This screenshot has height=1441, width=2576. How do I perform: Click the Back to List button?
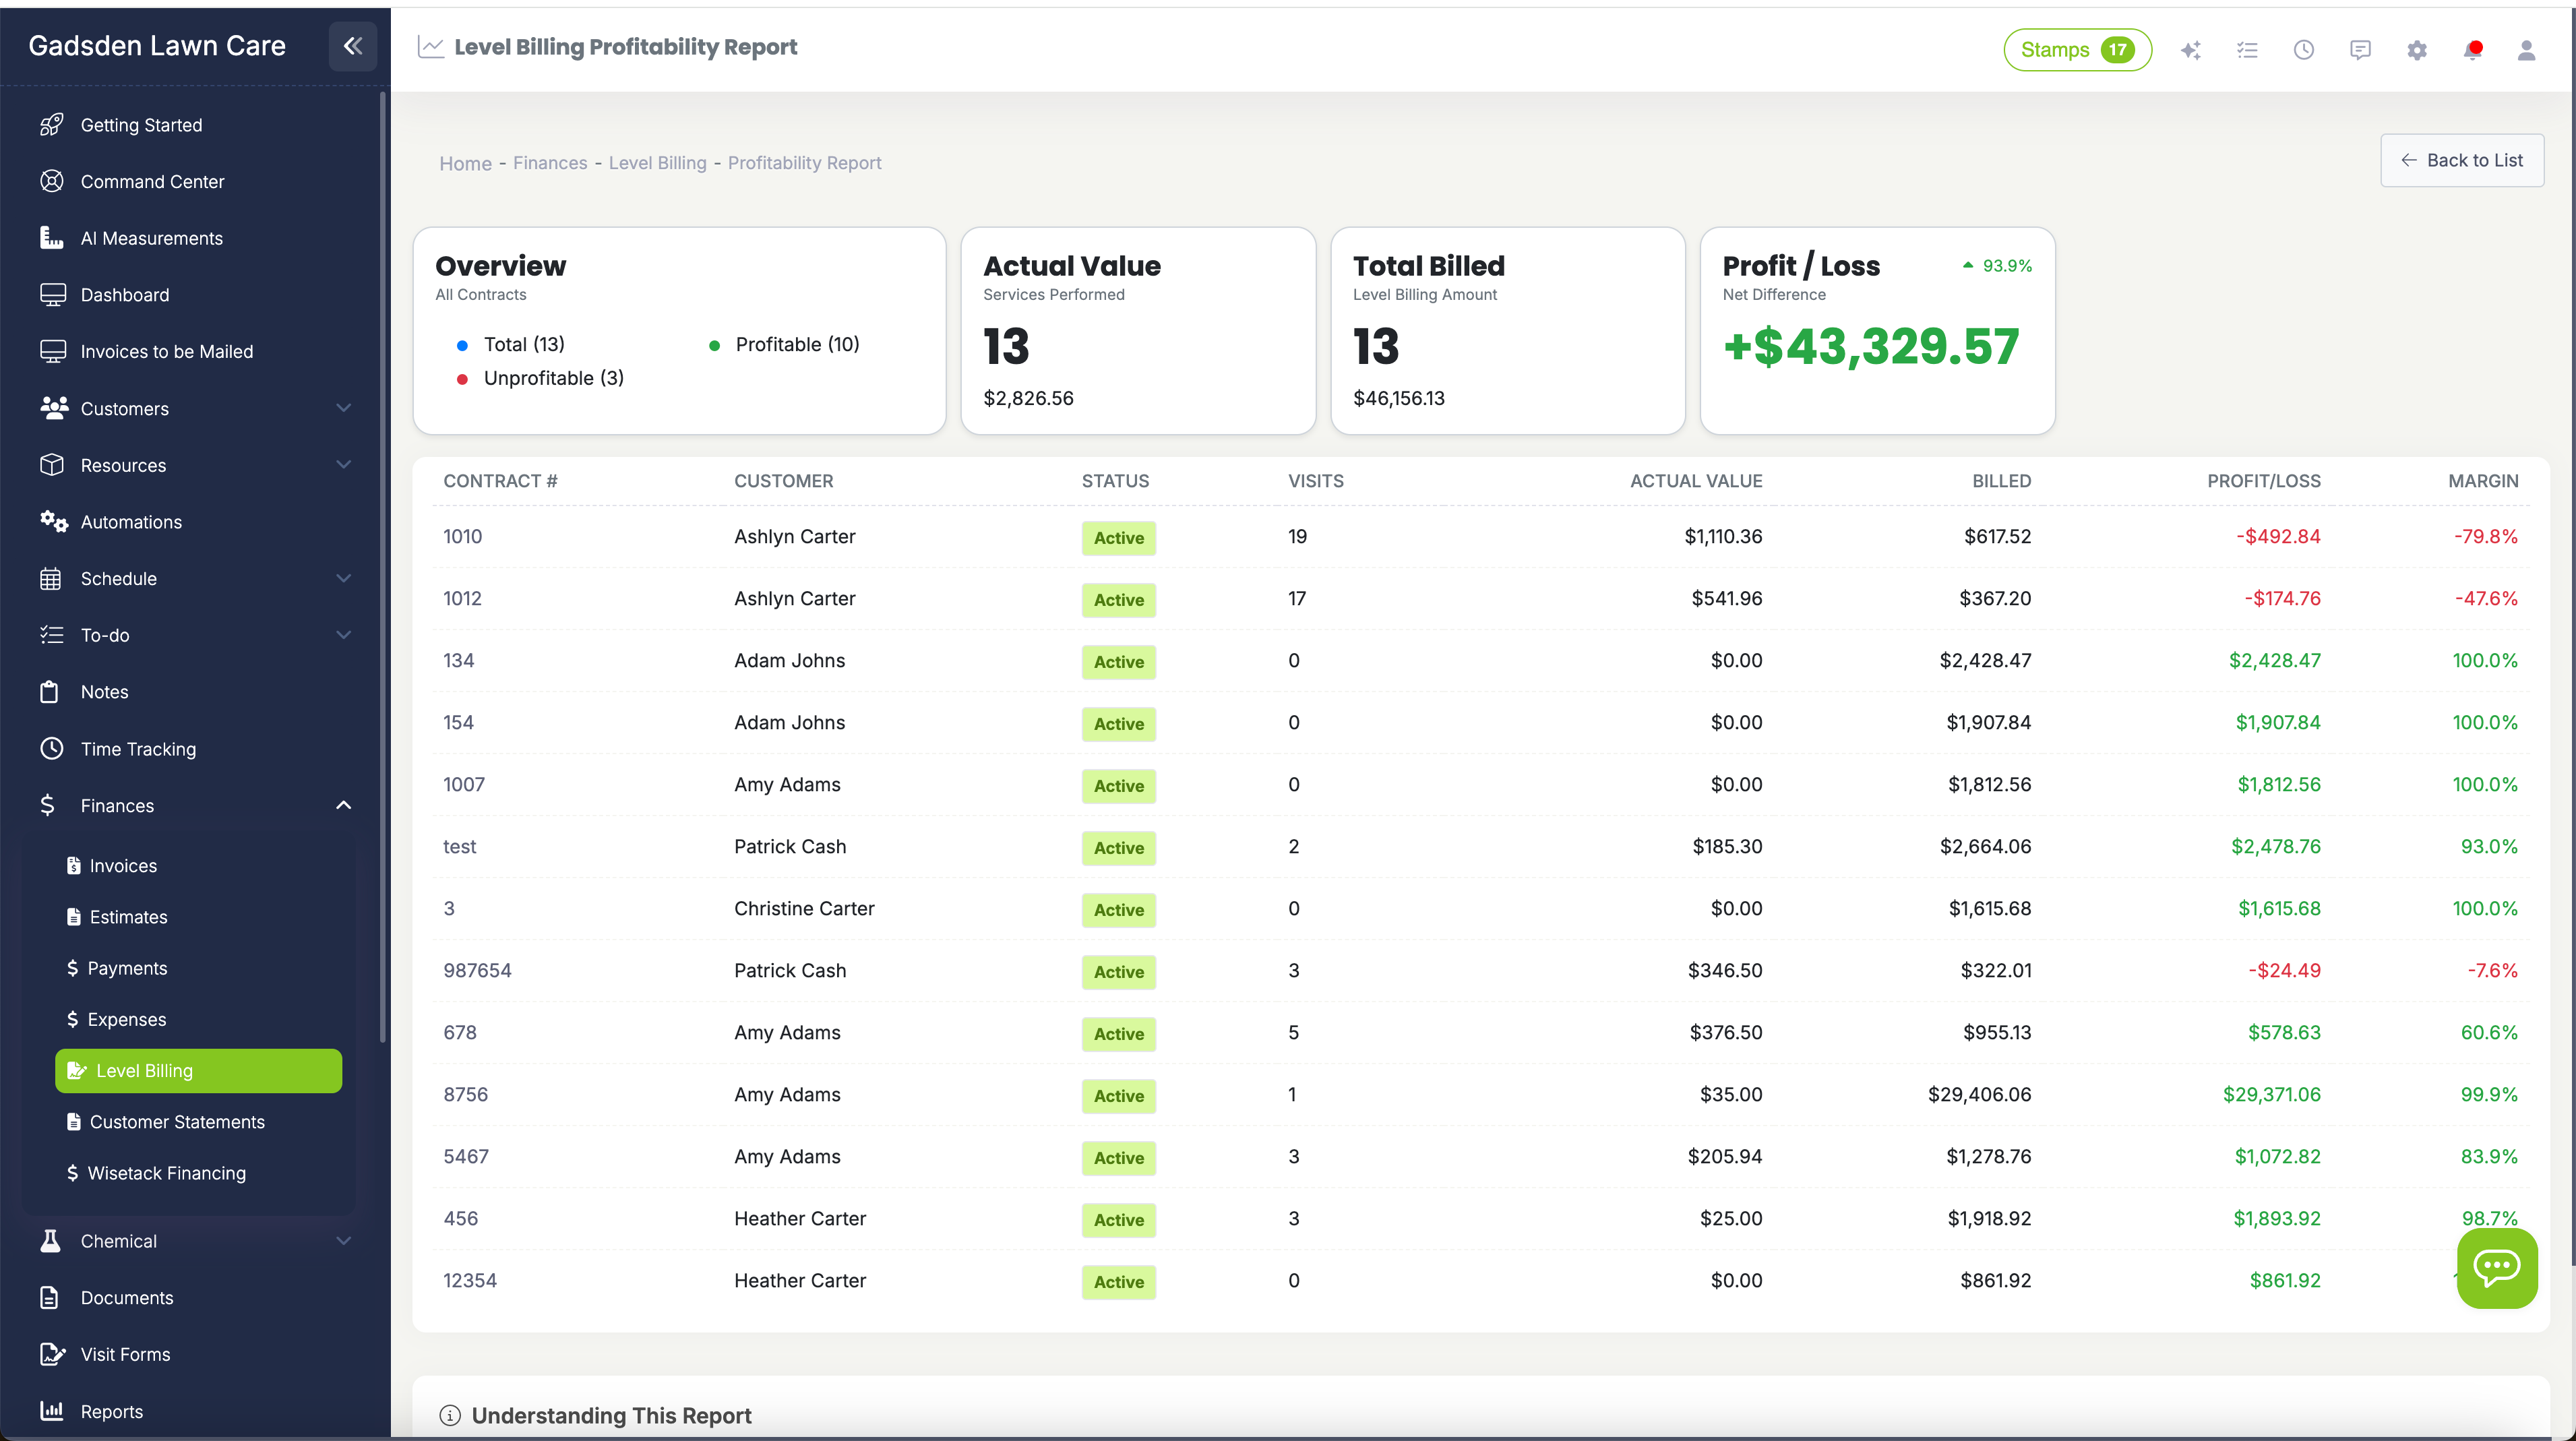click(2461, 160)
